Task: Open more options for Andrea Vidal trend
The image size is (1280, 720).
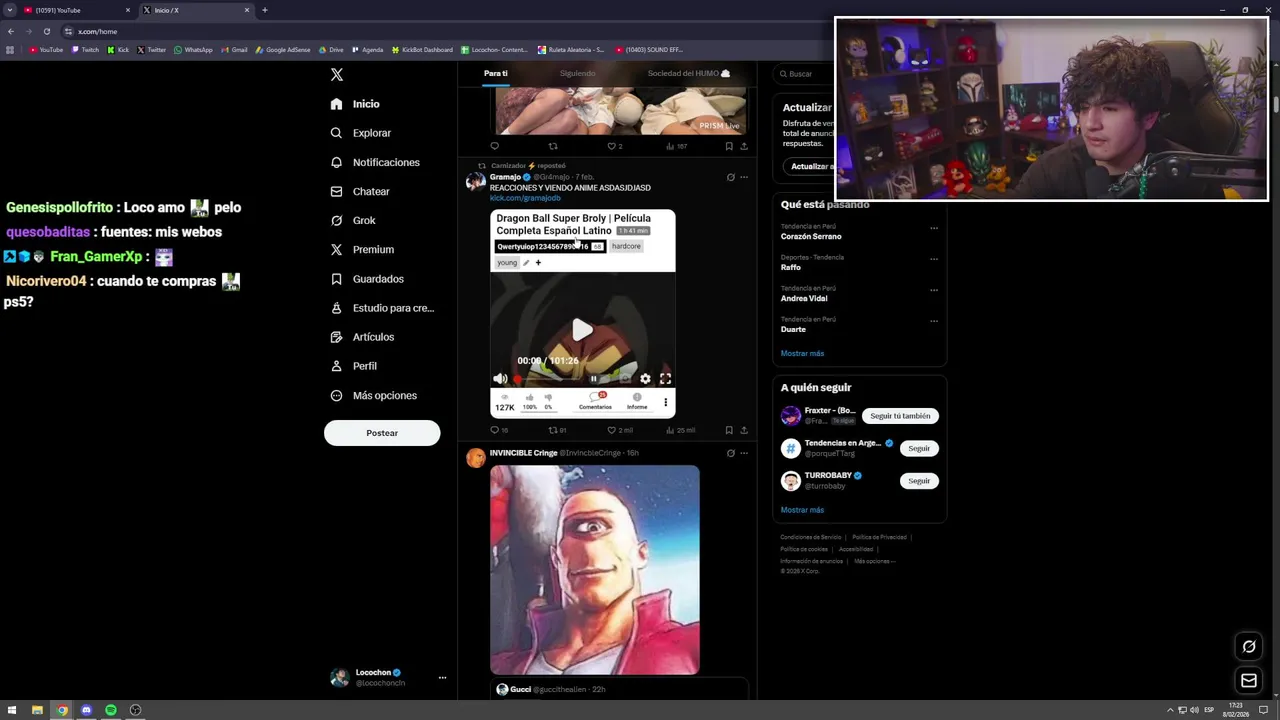Action: click(934, 290)
